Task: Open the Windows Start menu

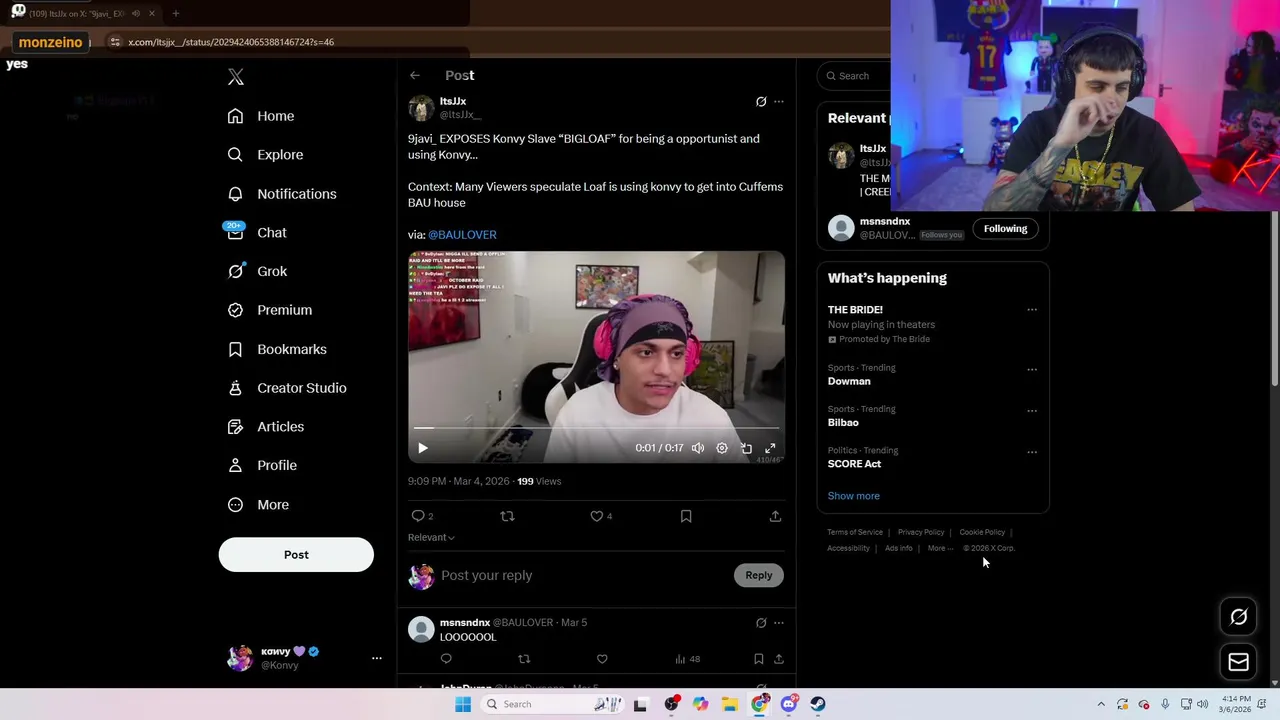Action: pyautogui.click(x=463, y=704)
